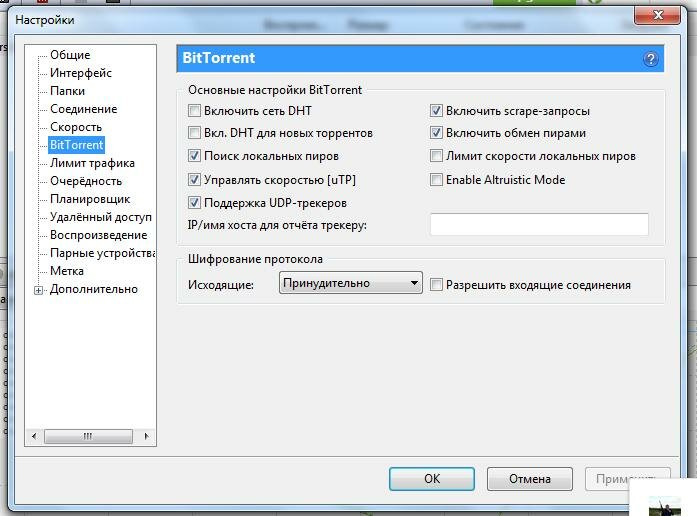Select Воспроизведение in the tree
The image size is (697, 516).
99,235
